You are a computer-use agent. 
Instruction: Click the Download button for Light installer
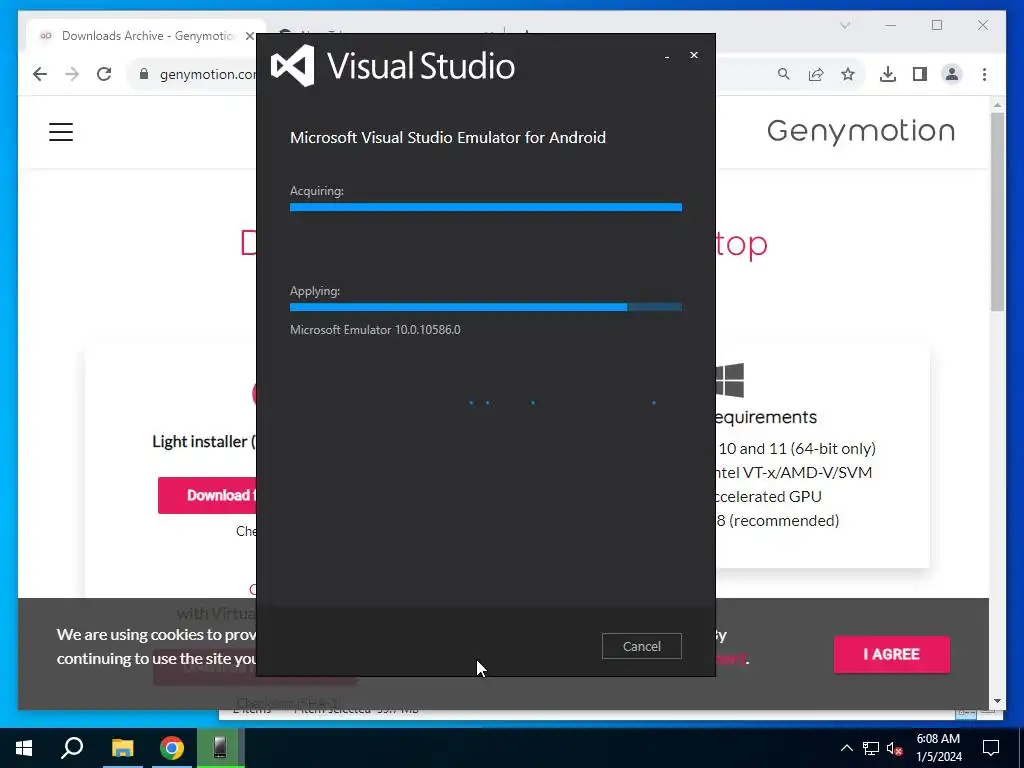(207, 495)
